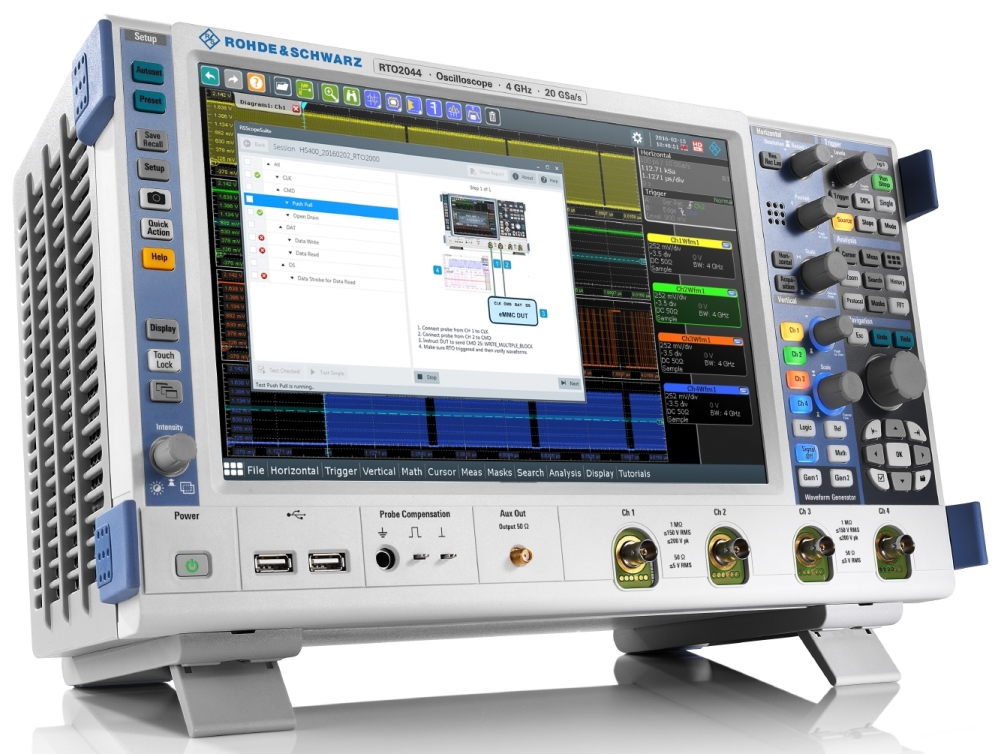Click the undo arrow in the toolbar

208,76
